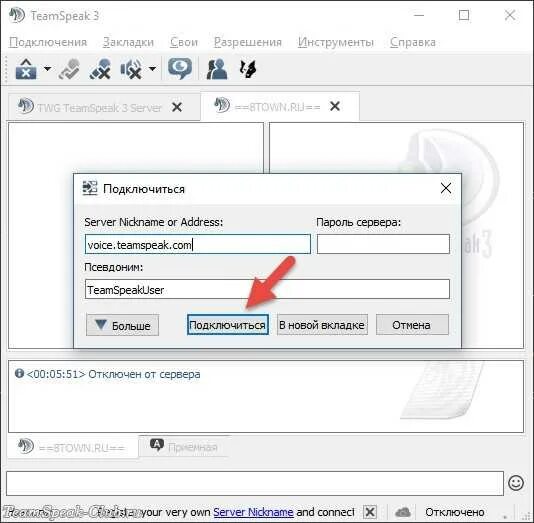The width and height of the screenshot is (534, 523).
Task: Open the Server Nickname link in status bar
Action: pos(253,511)
